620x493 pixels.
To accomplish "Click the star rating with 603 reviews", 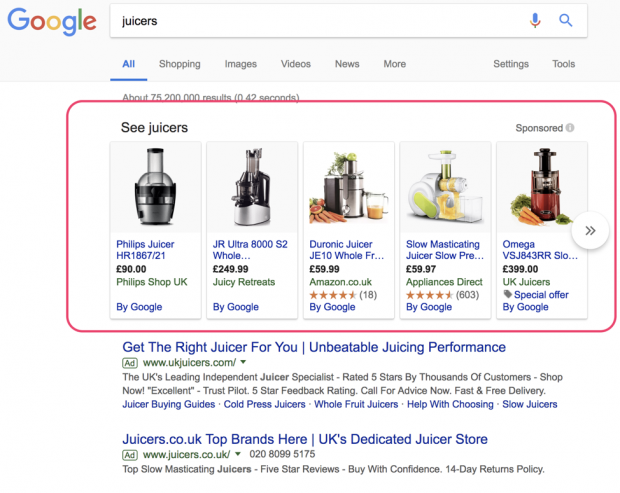I will click(442, 295).
